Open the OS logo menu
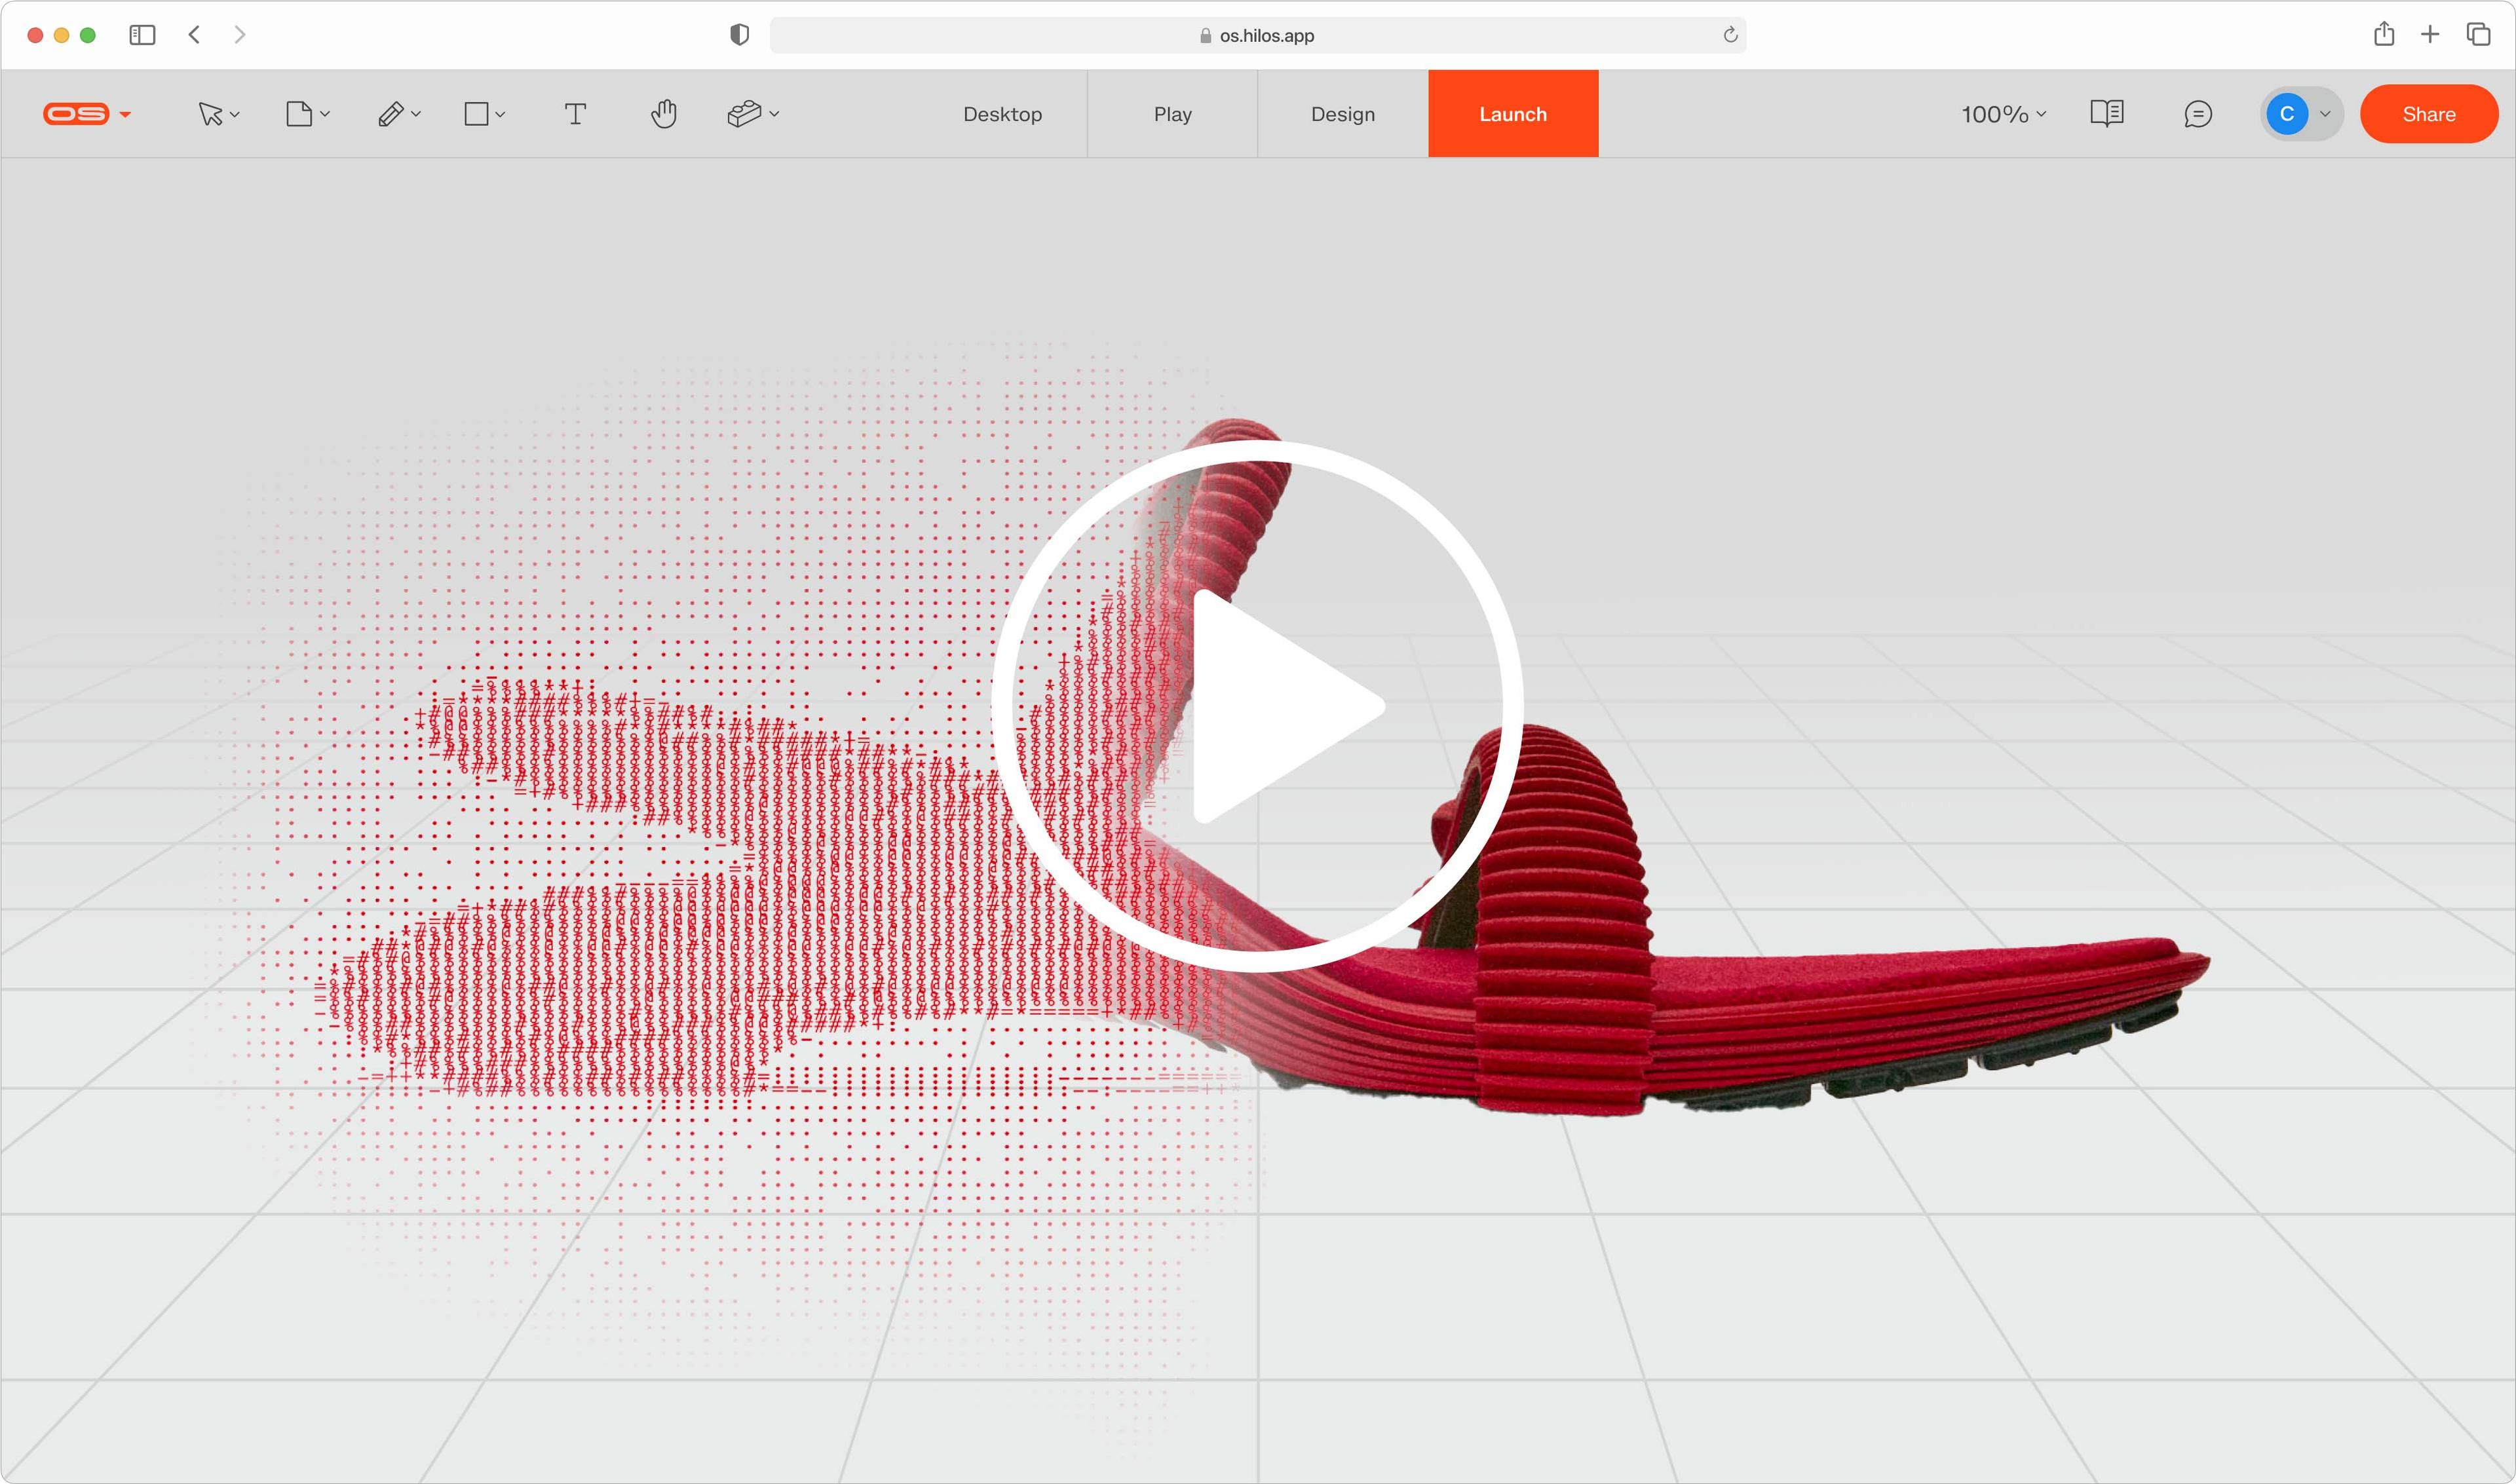 [x=76, y=114]
